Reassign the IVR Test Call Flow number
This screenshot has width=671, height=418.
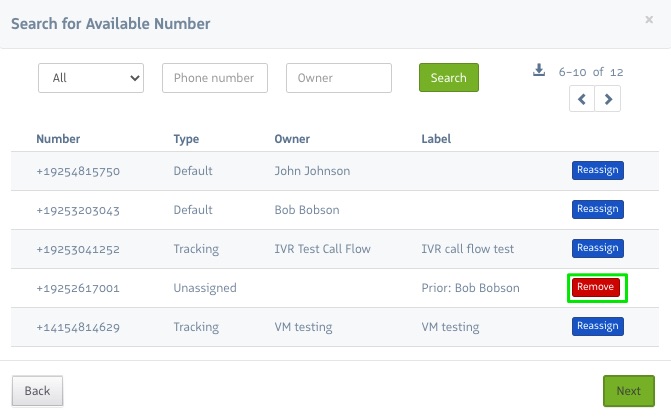[x=597, y=248]
